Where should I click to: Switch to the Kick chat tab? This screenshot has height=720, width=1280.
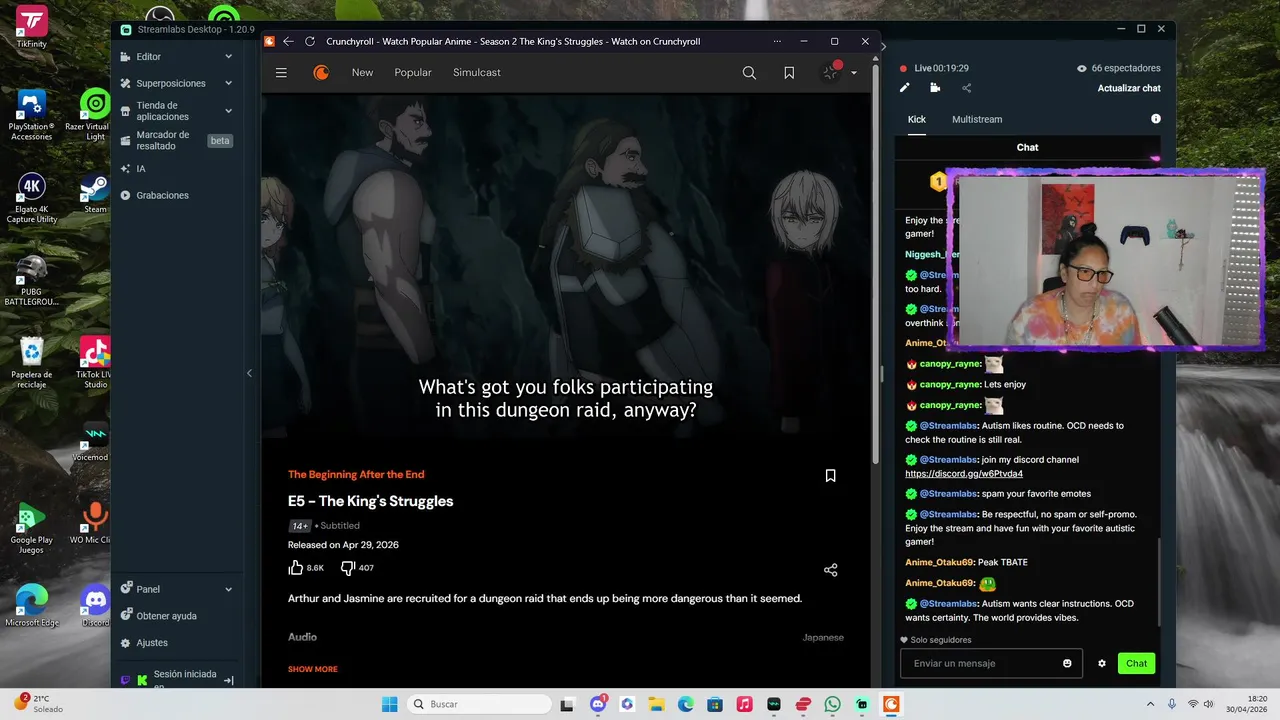pos(917,119)
